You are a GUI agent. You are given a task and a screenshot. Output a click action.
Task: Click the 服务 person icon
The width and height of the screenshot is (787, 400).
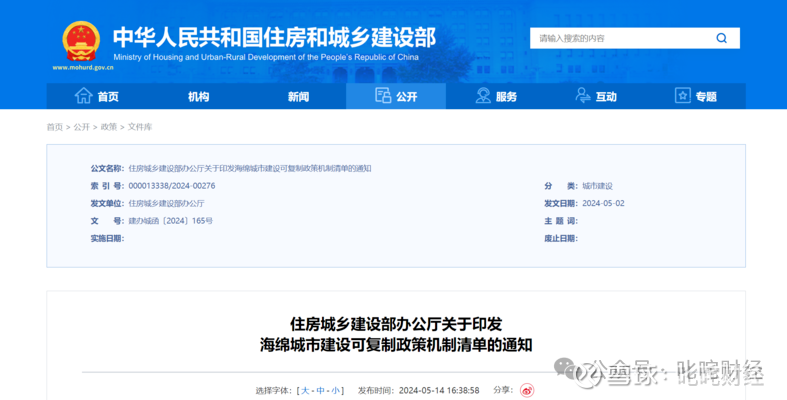[x=483, y=95]
